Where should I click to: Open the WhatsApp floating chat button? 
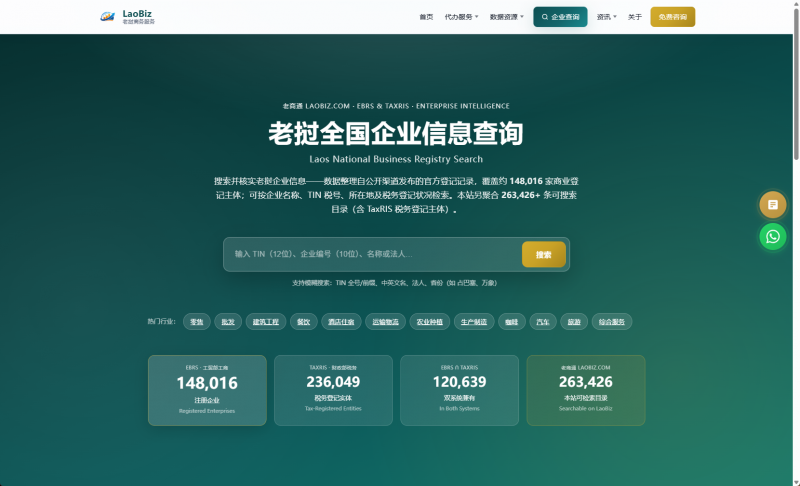[x=772, y=237]
